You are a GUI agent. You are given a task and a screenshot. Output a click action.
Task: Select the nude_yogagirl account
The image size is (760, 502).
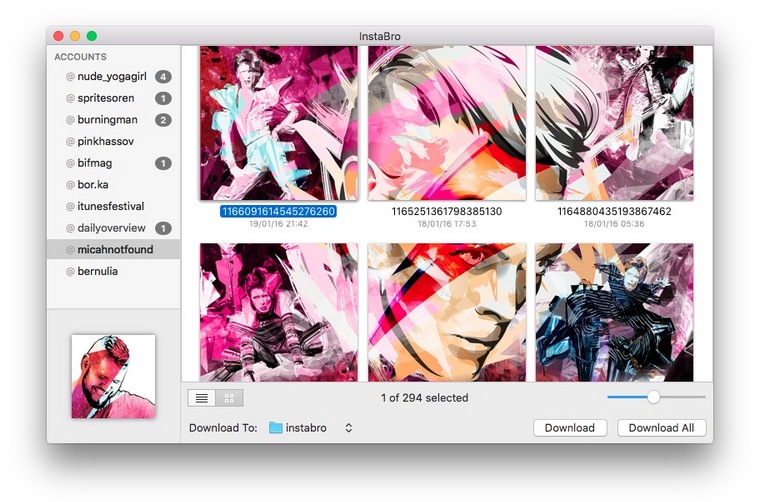tap(114, 77)
